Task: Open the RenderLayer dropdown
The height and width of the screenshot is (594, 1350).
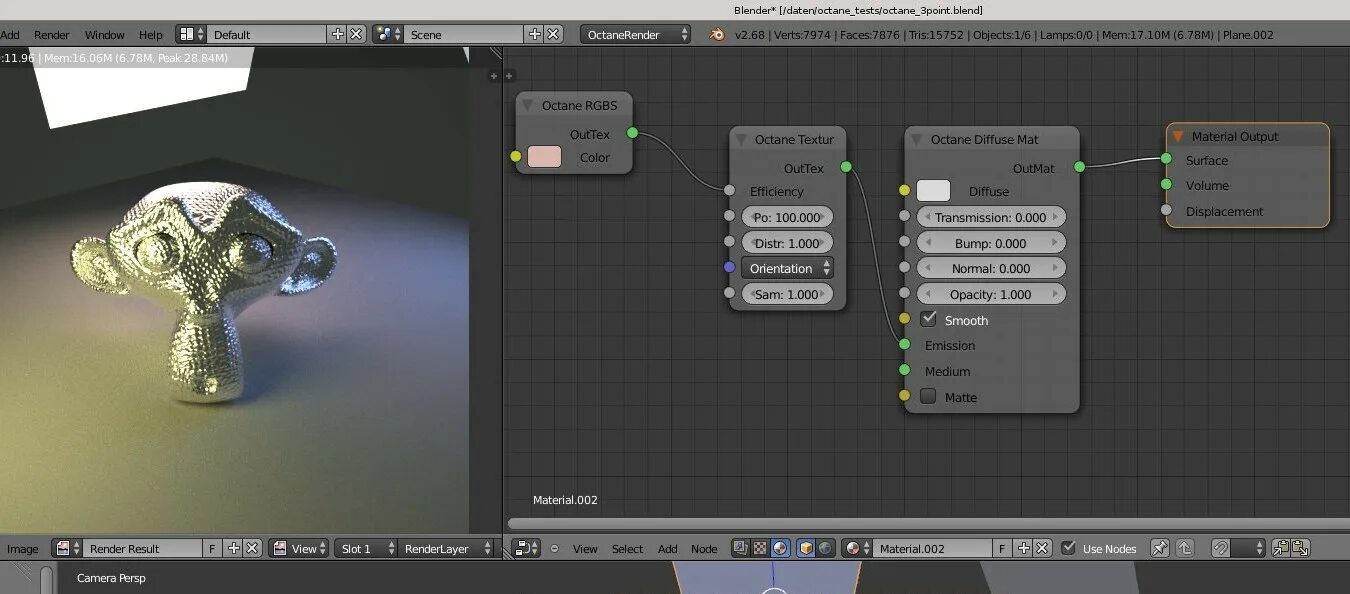Action: 446,548
